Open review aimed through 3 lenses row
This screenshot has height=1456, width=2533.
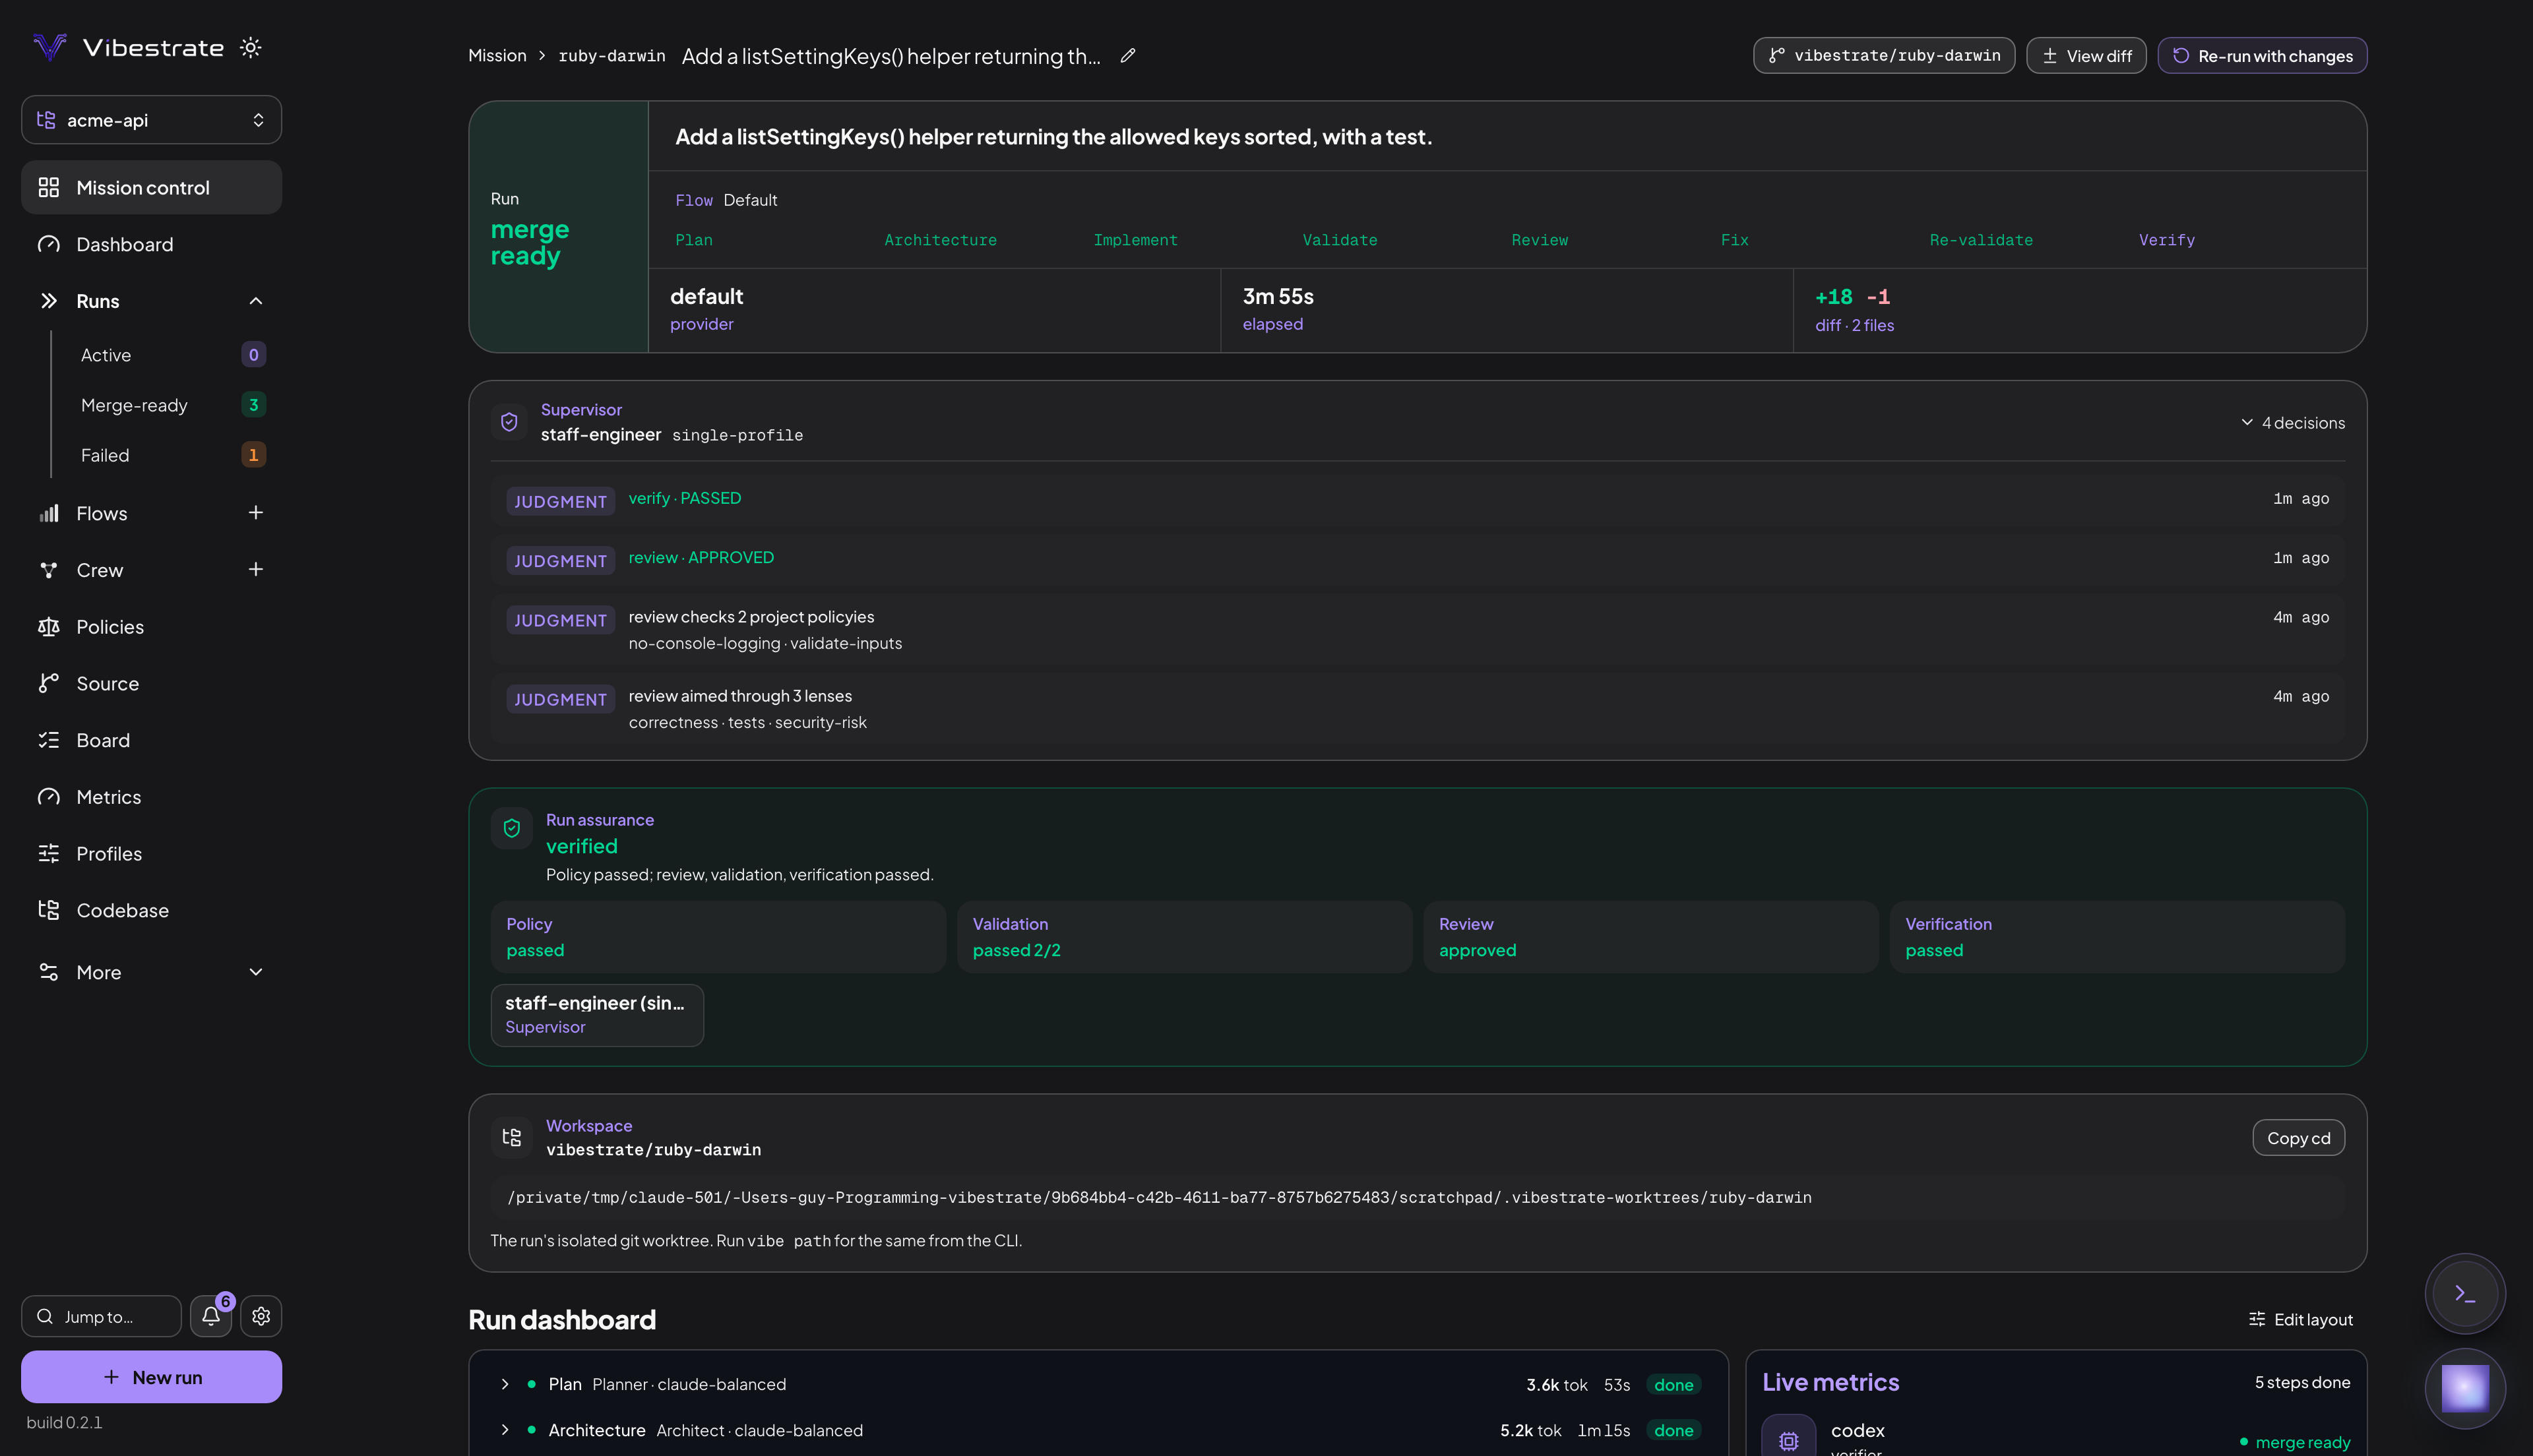click(1418, 708)
